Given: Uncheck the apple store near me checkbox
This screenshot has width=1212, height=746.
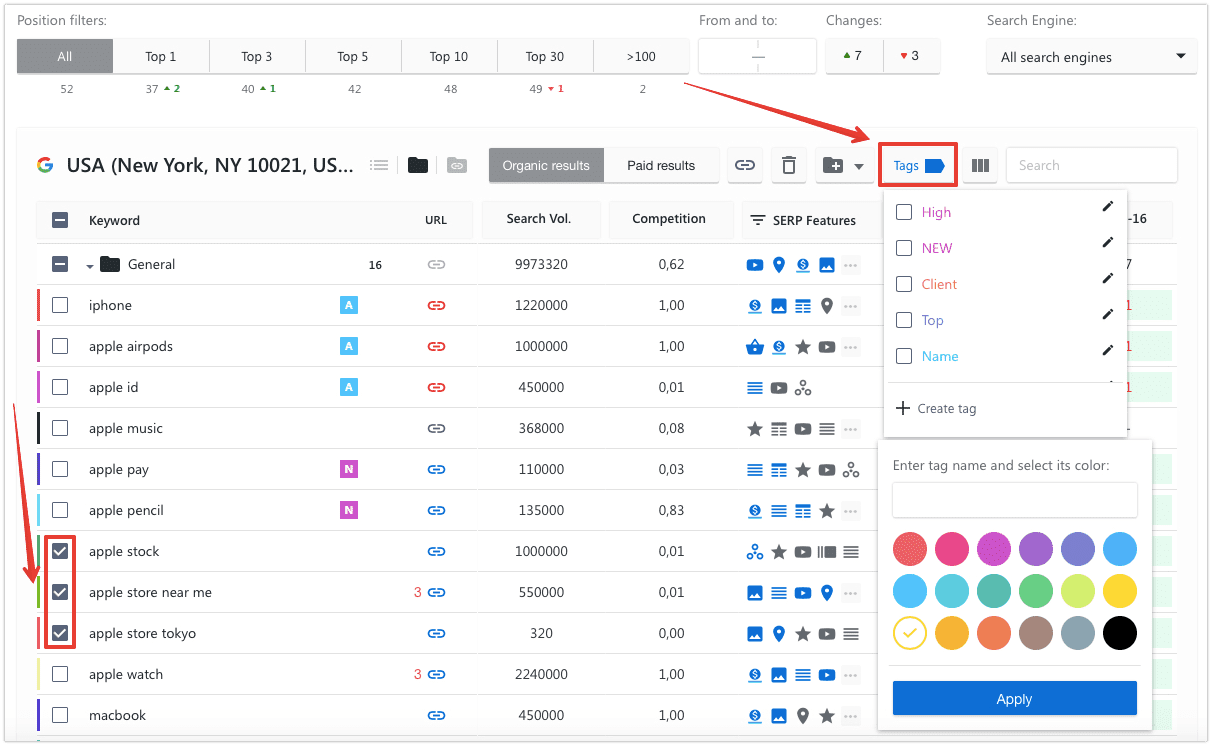Looking at the screenshot, I should (60, 592).
